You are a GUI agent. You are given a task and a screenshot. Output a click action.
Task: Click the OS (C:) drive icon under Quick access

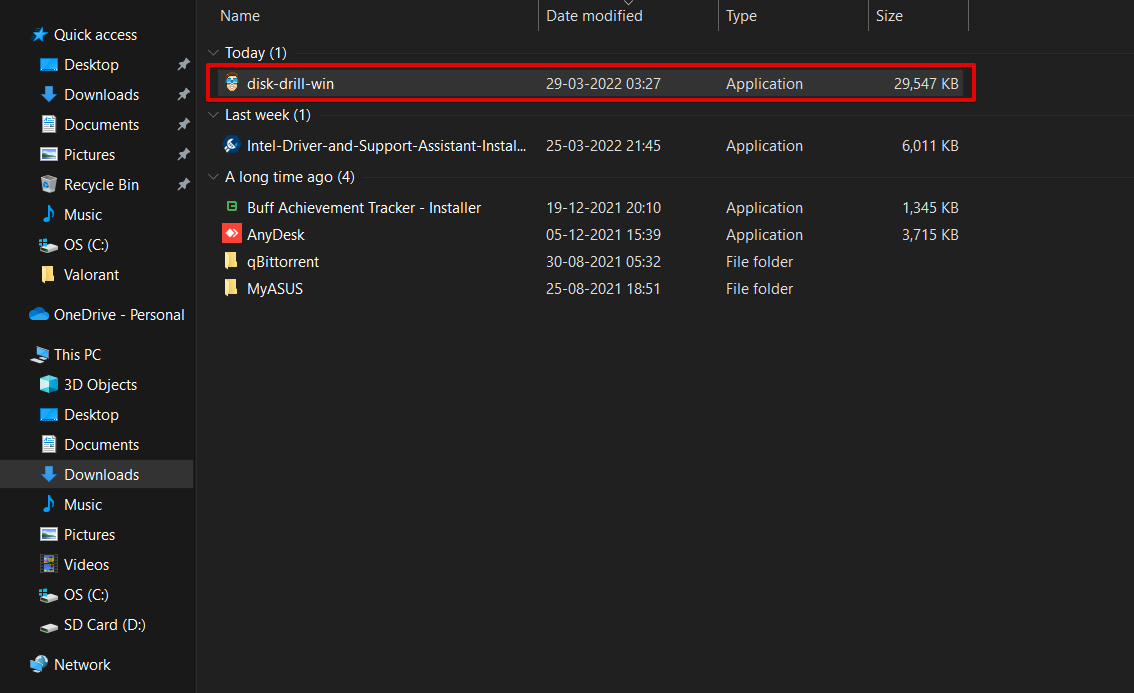[48, 245]
